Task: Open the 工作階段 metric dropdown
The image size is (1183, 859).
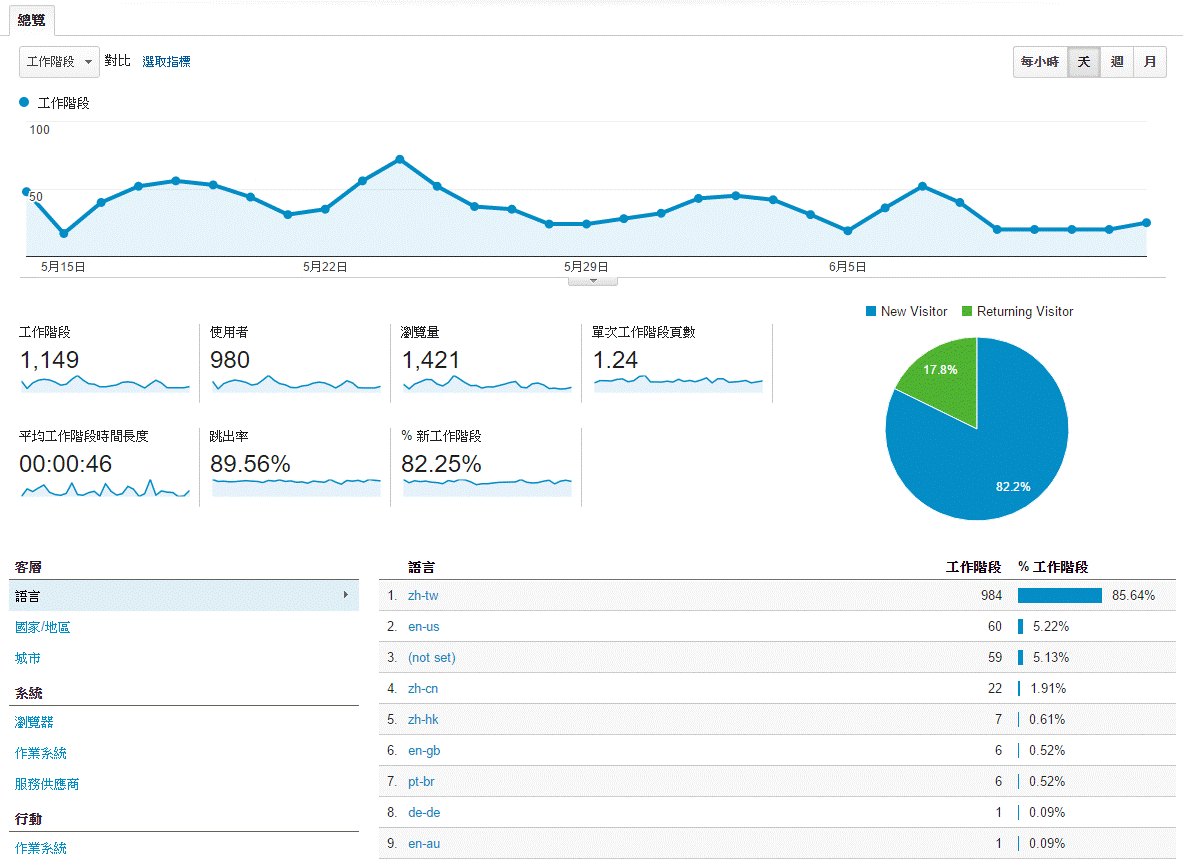Action: coord(59,62)
